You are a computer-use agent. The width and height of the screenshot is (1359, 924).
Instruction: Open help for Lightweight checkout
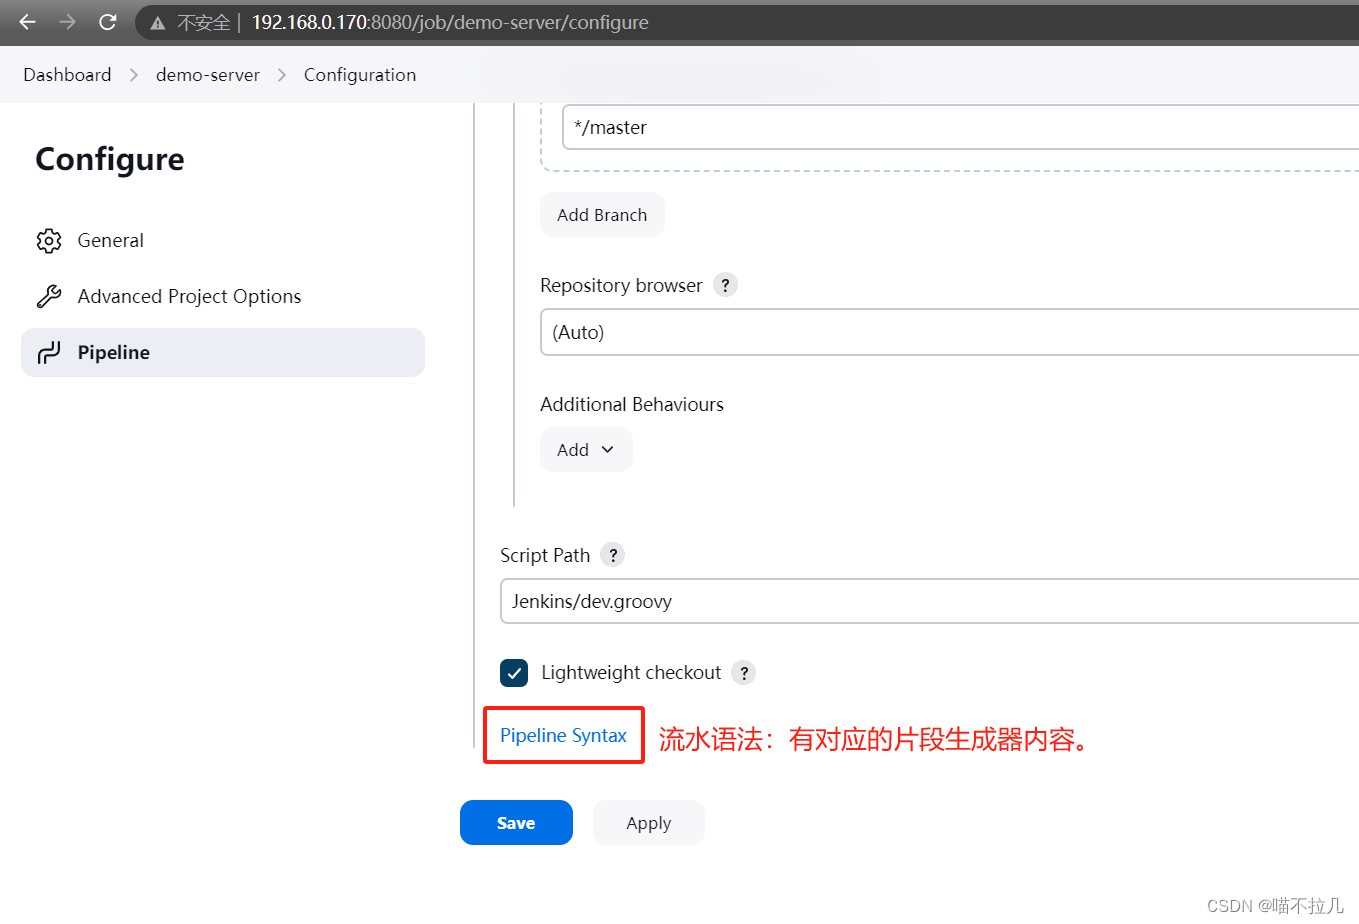click(743, 673)
